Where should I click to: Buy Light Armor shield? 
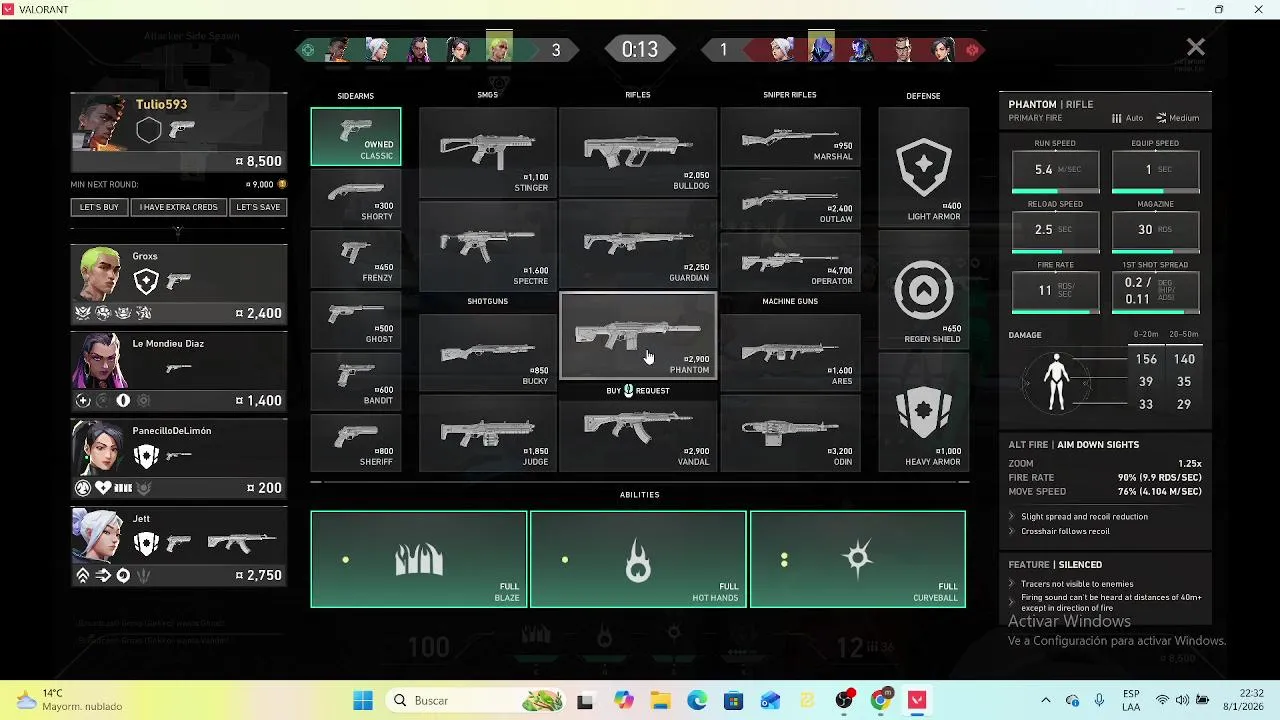pyautogui.click(x=923, y=167)
